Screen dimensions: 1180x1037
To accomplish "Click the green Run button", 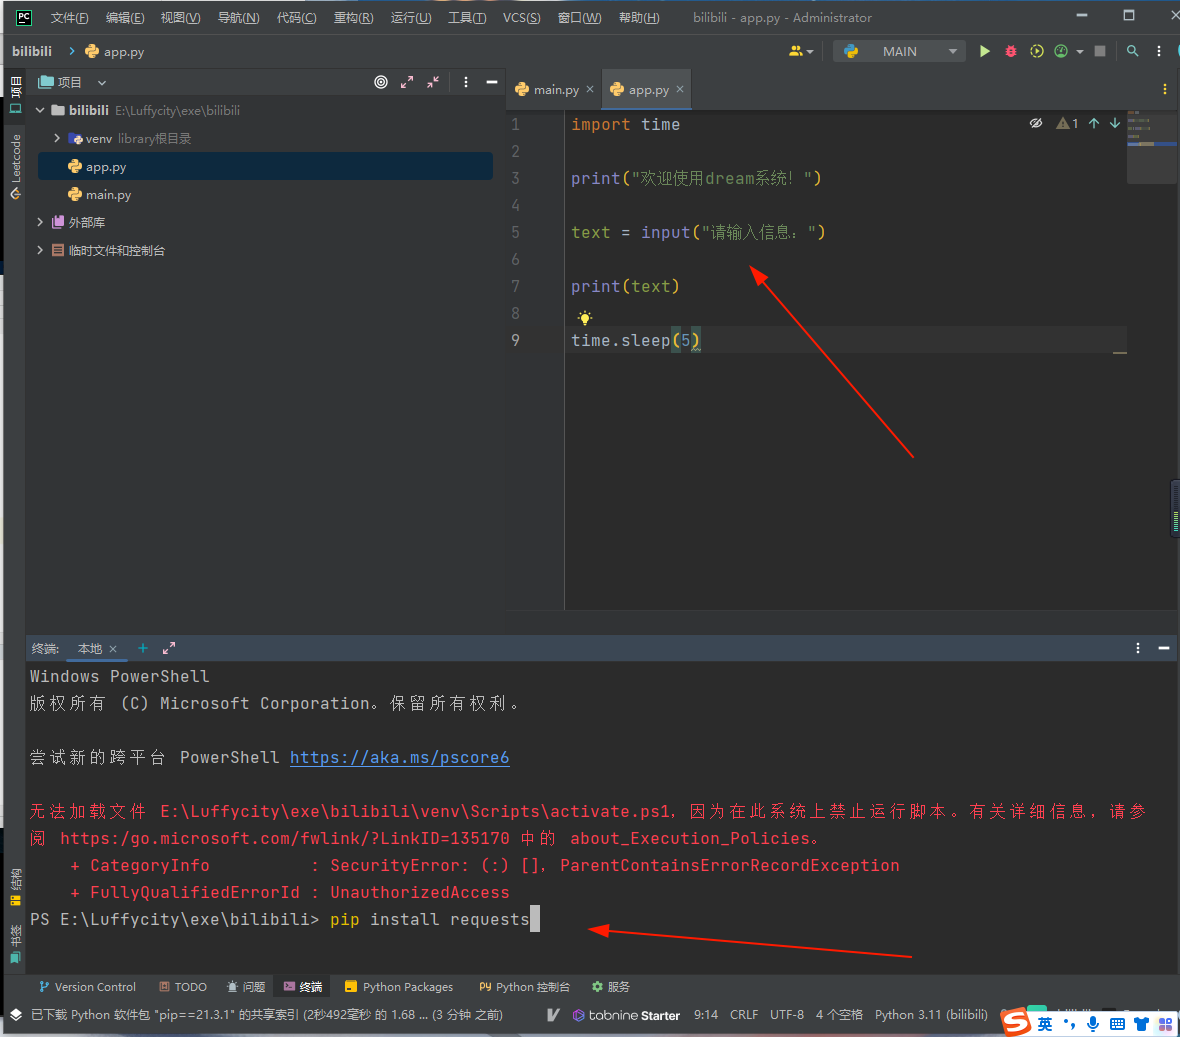I will pyautogui.click(x=984, y=51).
